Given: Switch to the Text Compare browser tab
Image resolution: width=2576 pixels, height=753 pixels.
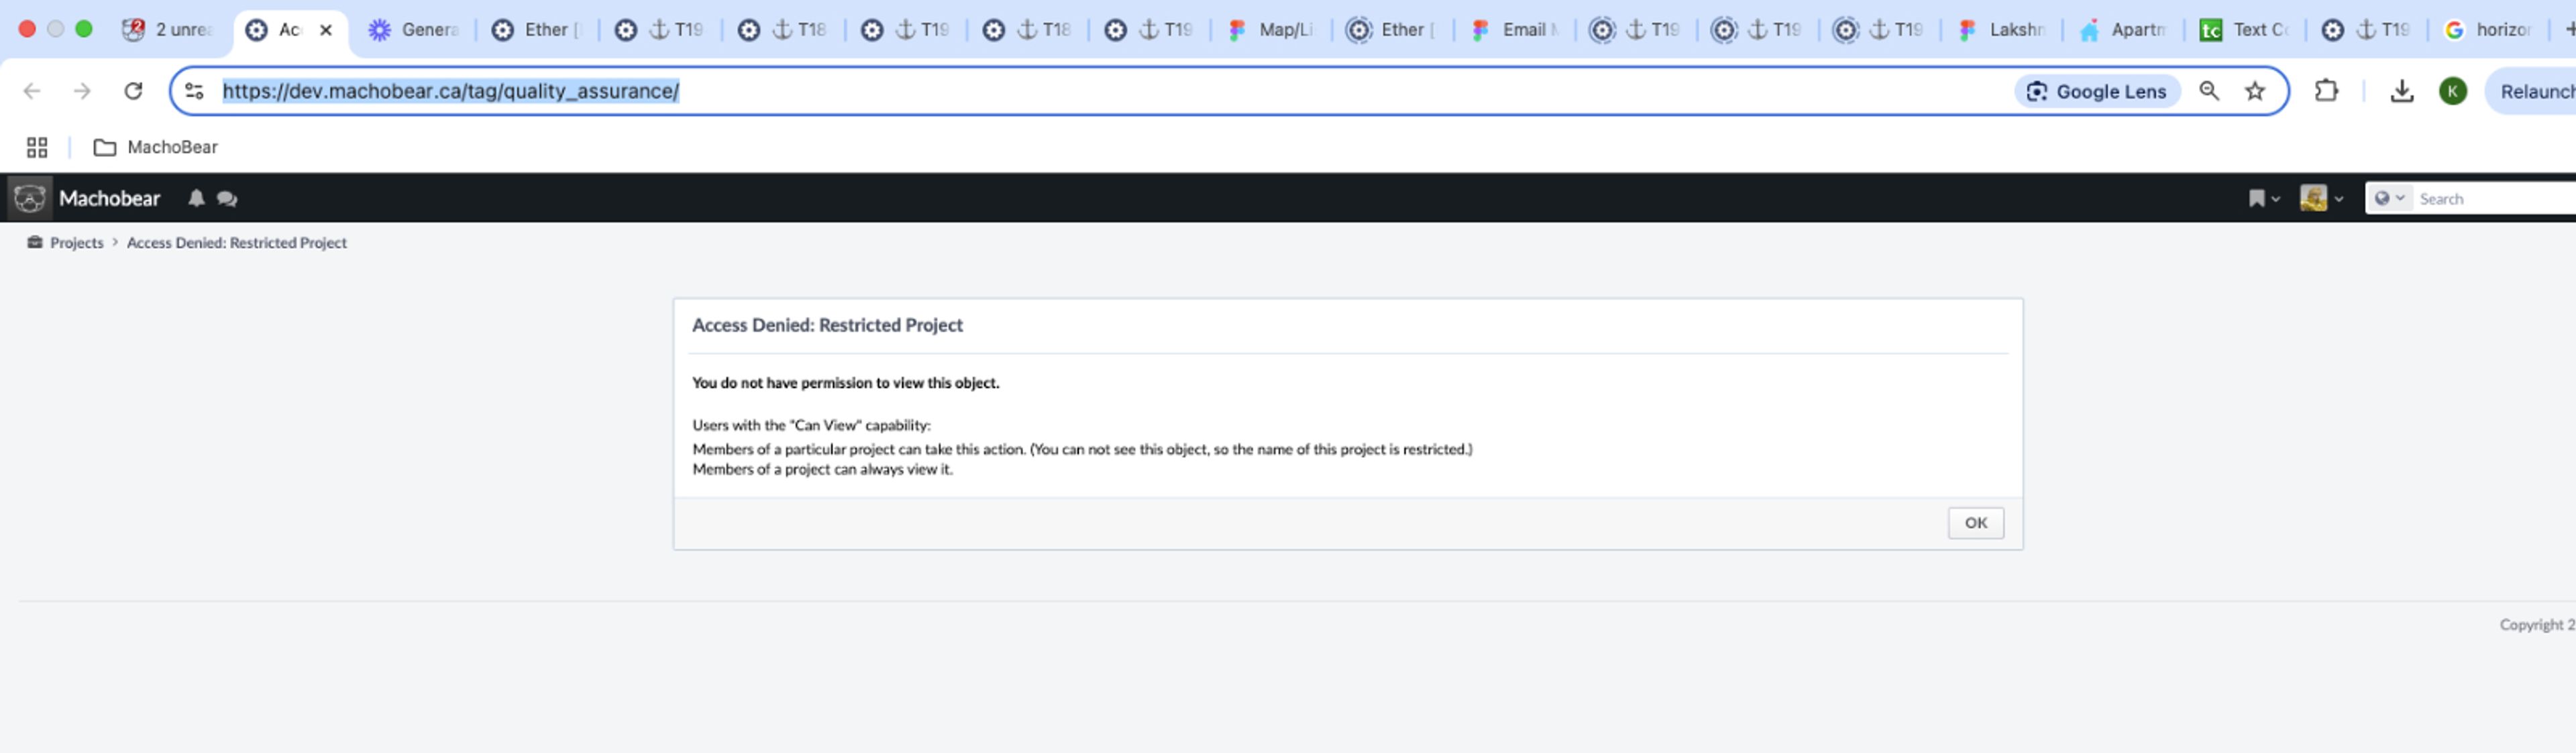Looking at the screenshot, I should click(x=2245, y=30).
